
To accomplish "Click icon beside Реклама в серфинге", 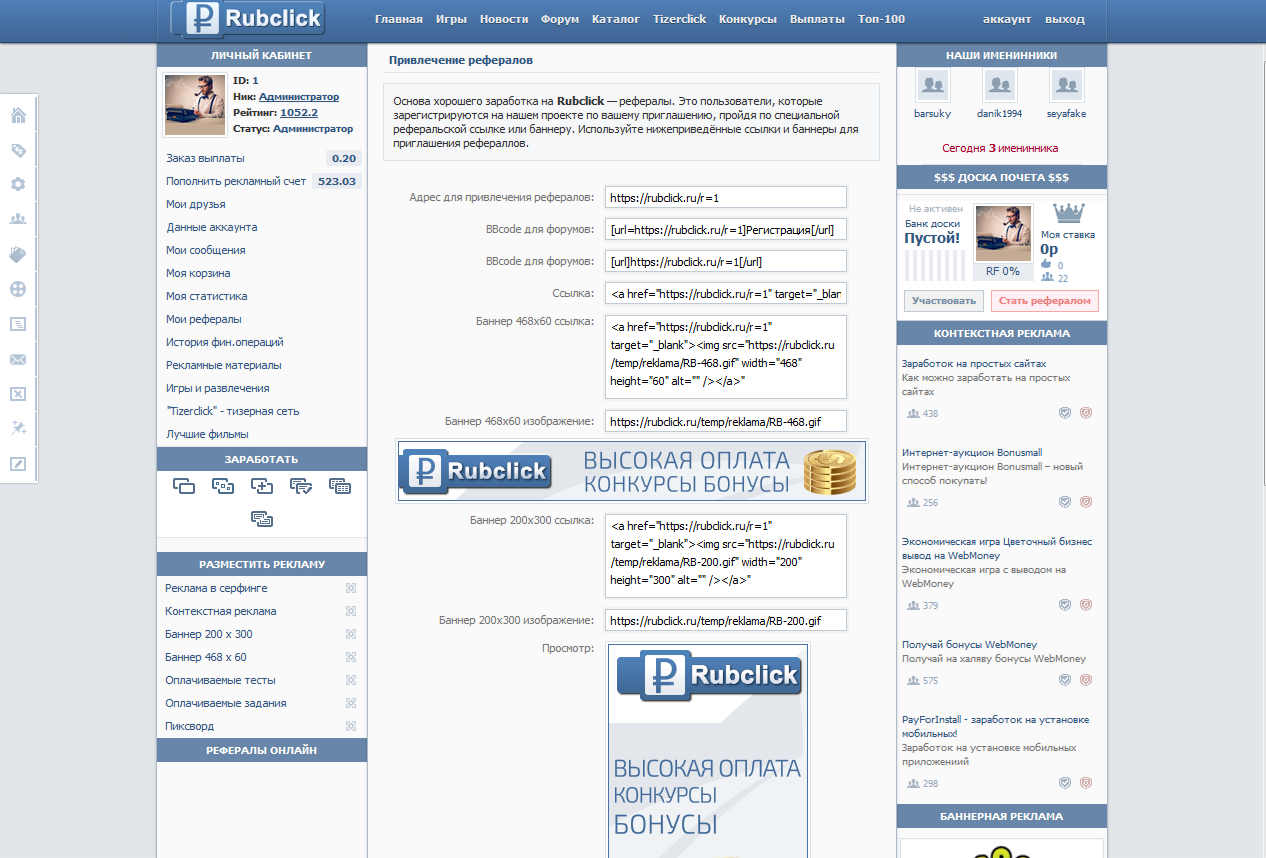I will [x=351, y=588].
